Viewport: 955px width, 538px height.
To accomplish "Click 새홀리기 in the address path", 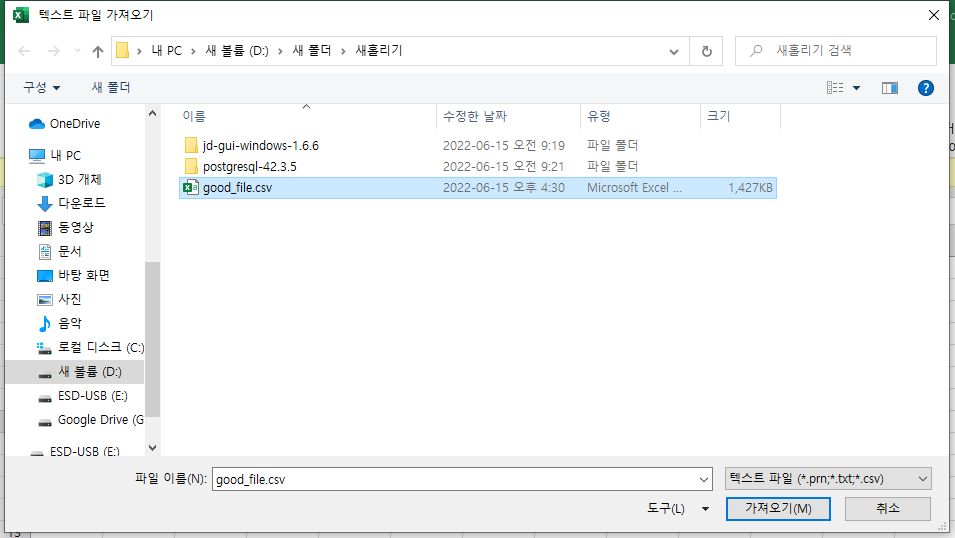I will click(379, 51).
